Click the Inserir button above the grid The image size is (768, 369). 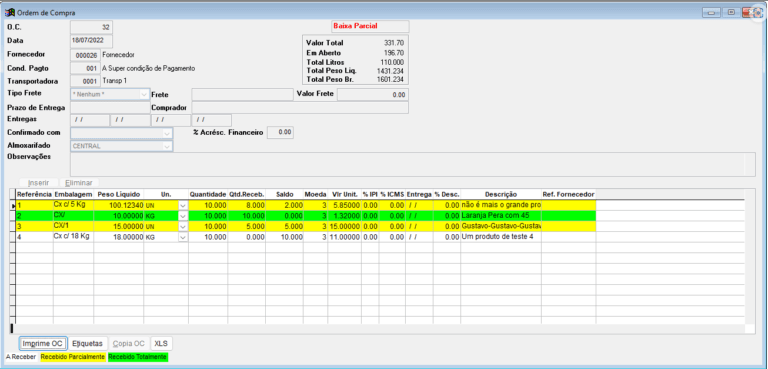tap(38, 182)
